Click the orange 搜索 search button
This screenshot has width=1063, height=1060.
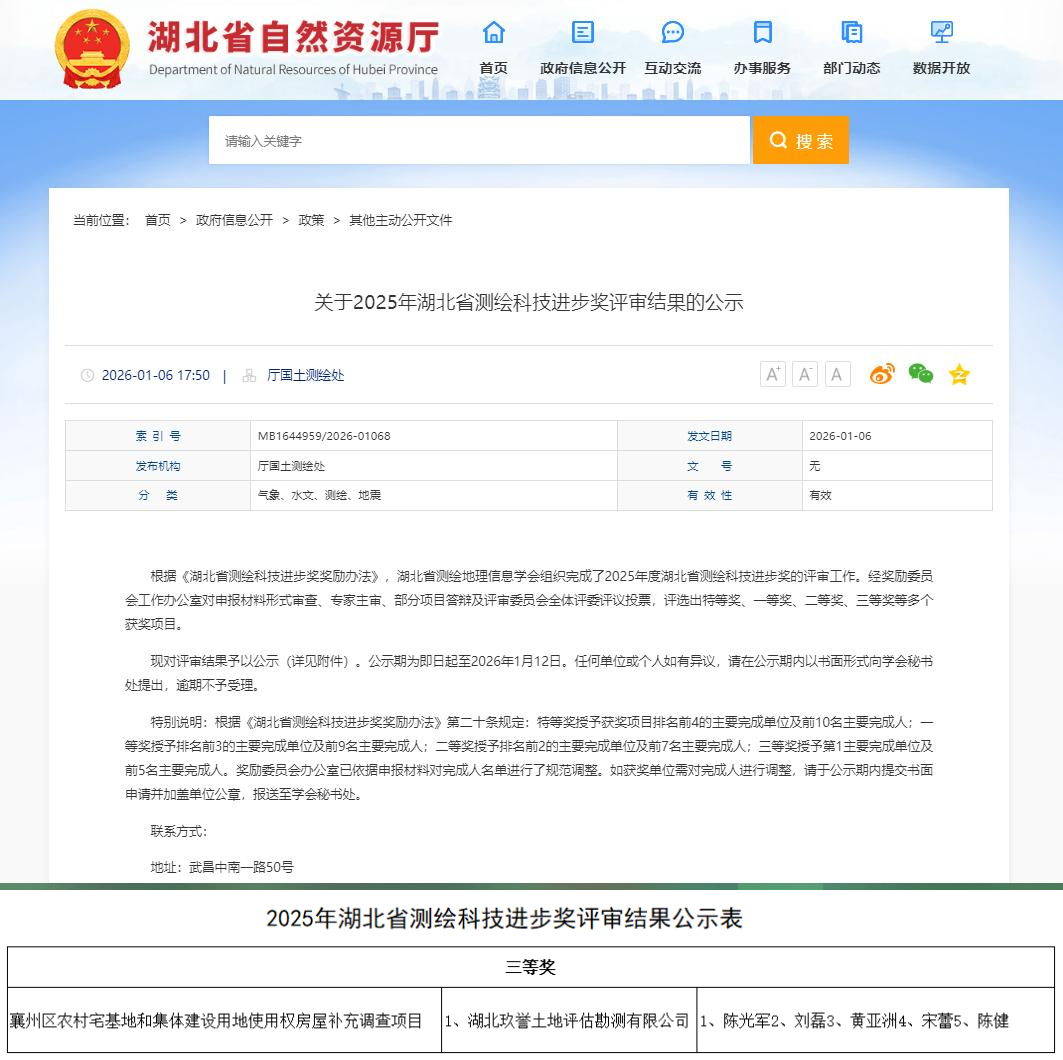tap(800, 140)
